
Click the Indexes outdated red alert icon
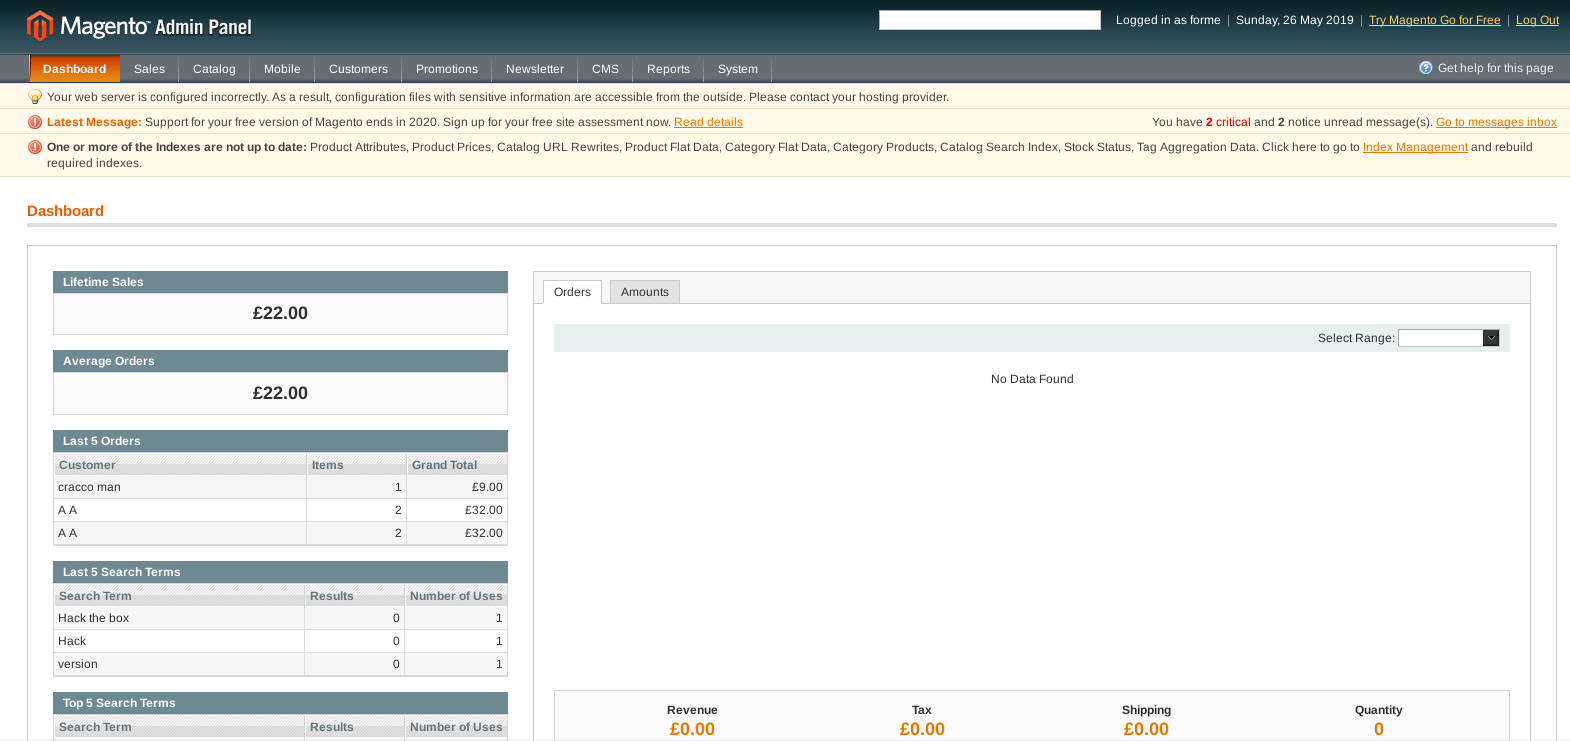[x=35, y=147]
